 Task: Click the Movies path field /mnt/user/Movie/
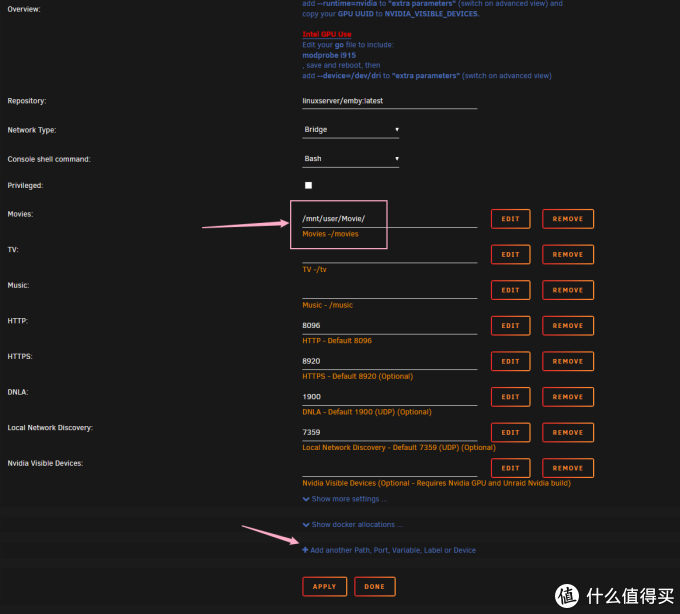click(389, 219)
